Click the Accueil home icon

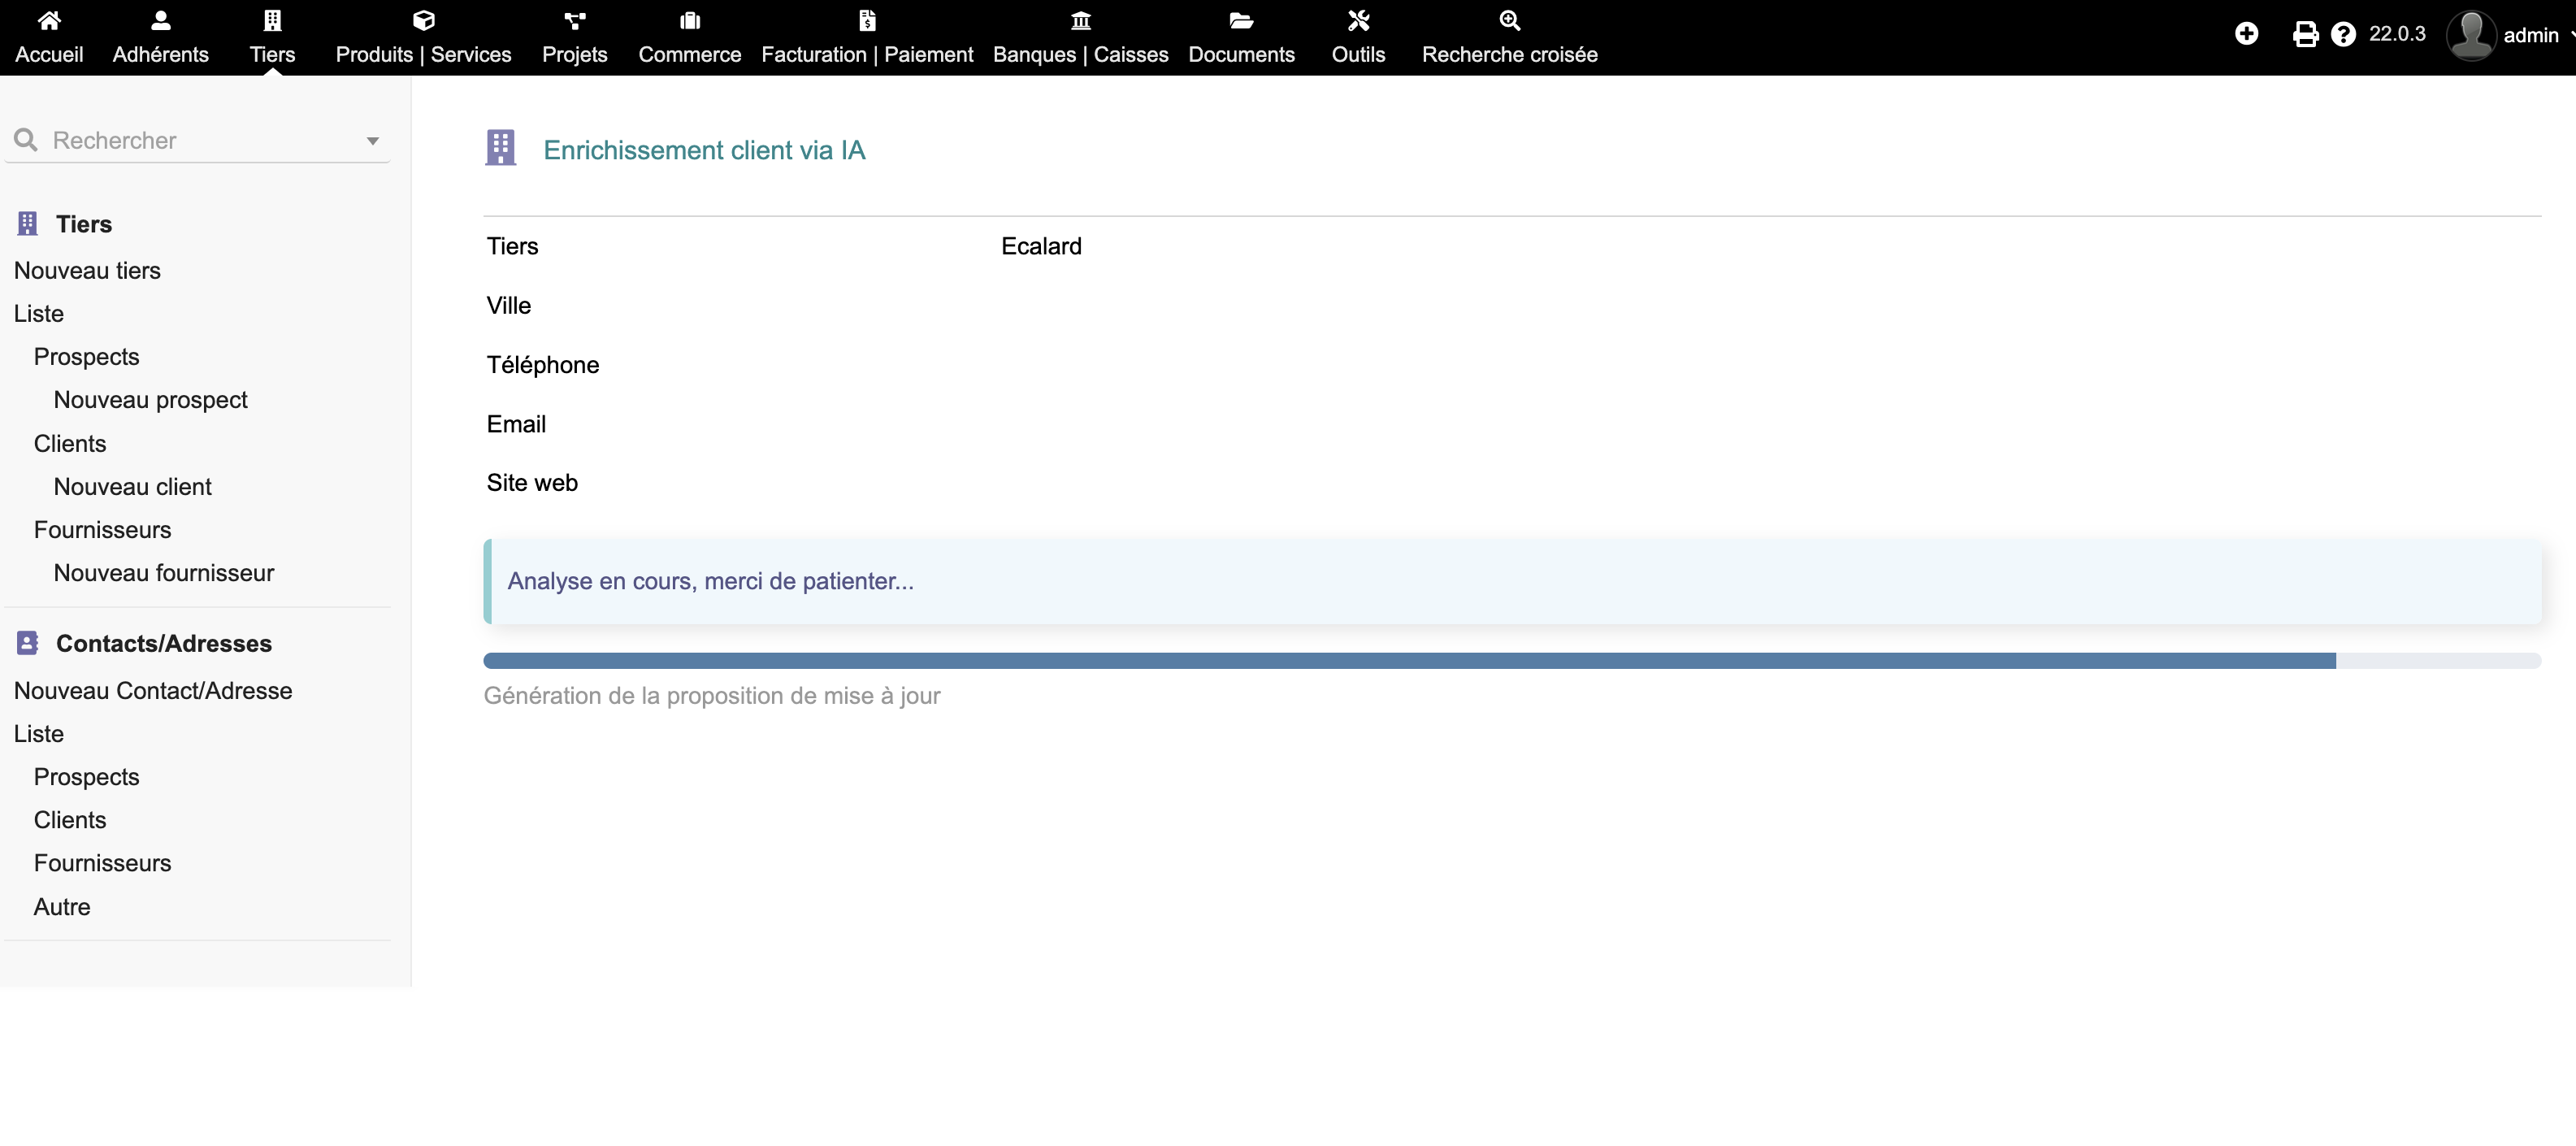pos(49,20)
